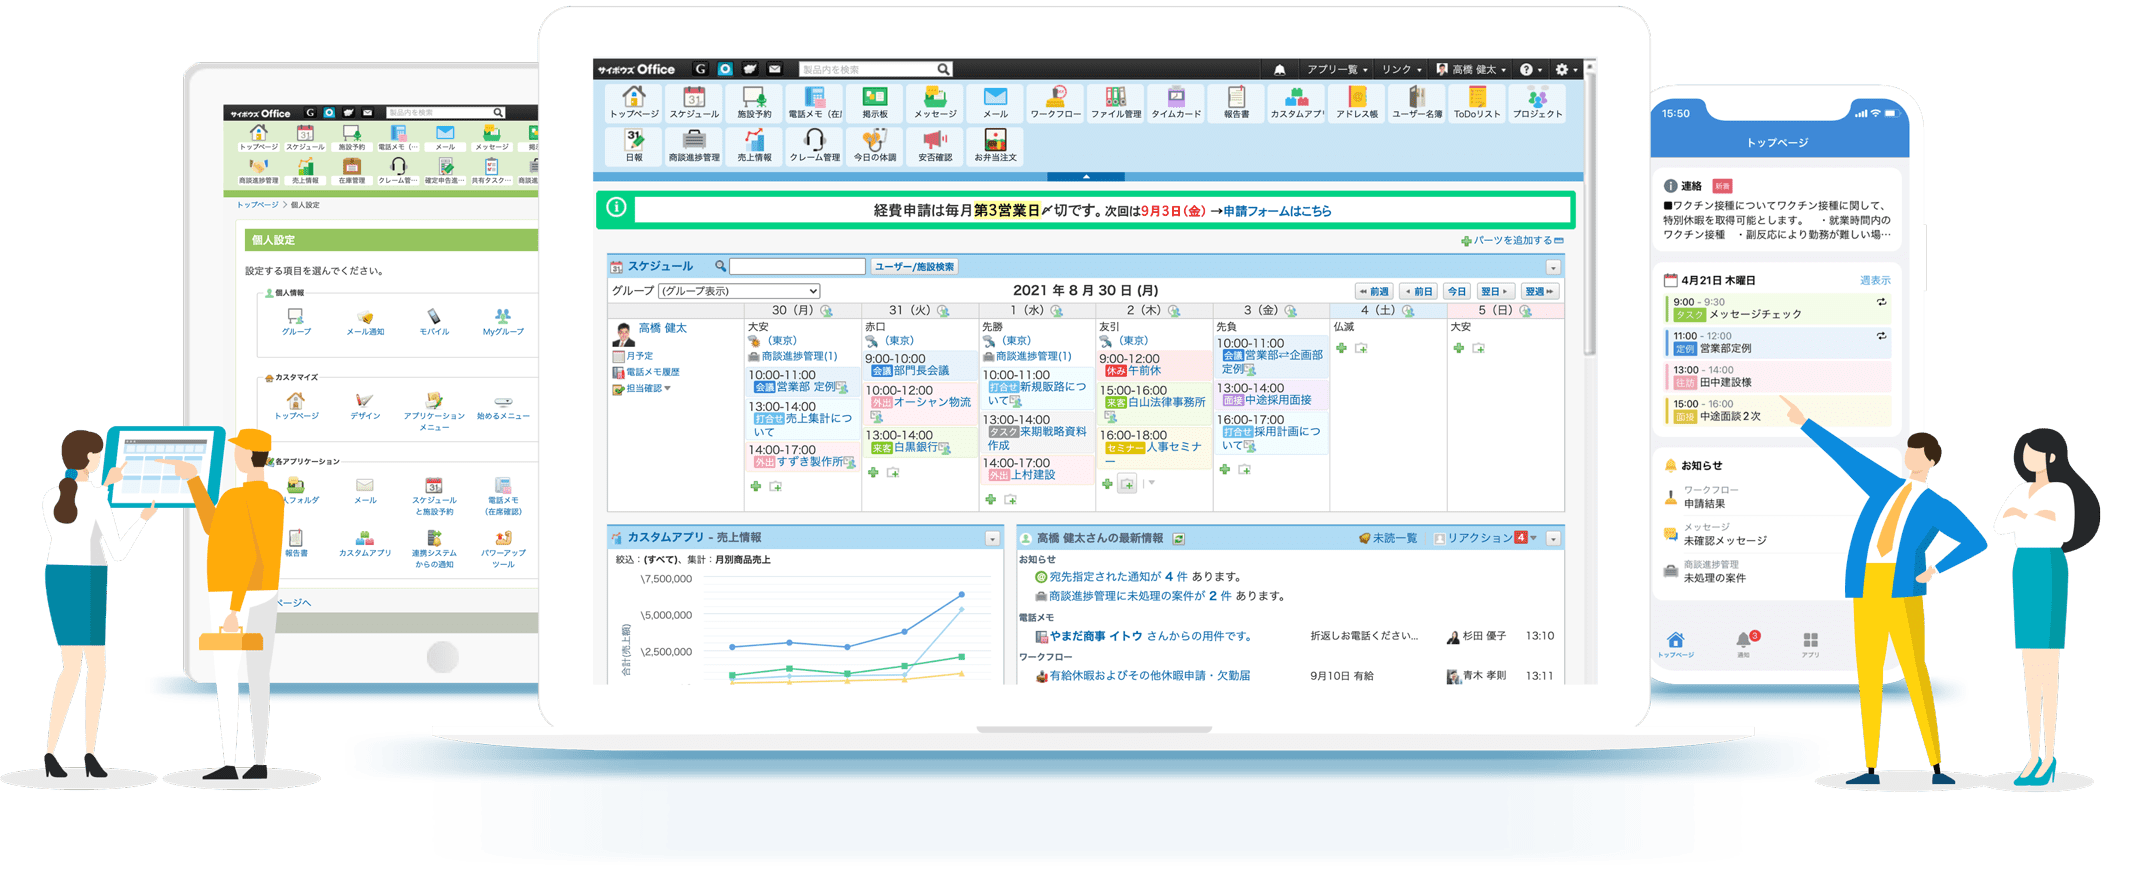Open the 高橋 健太 user menu
The image size is (2152, 892).
(x=1471, y=70)
